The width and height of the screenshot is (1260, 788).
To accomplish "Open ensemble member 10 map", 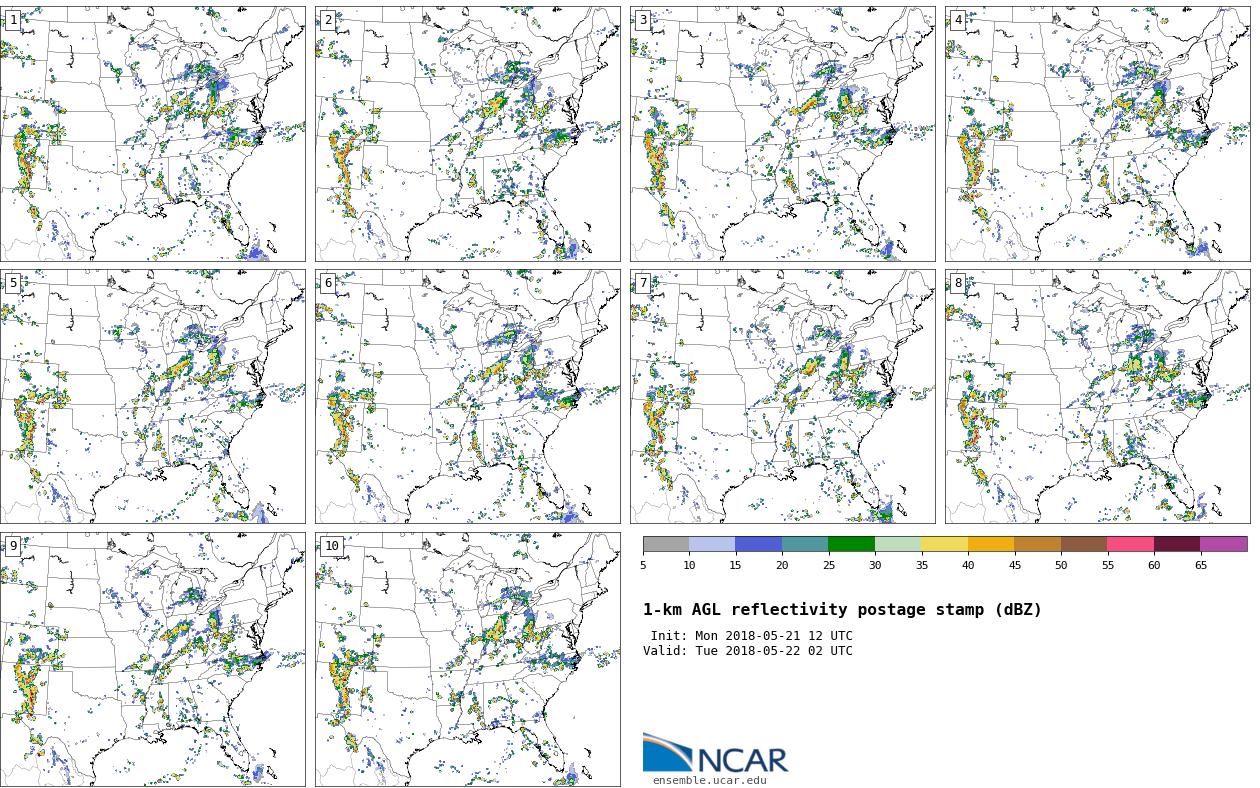I will 467,659.
